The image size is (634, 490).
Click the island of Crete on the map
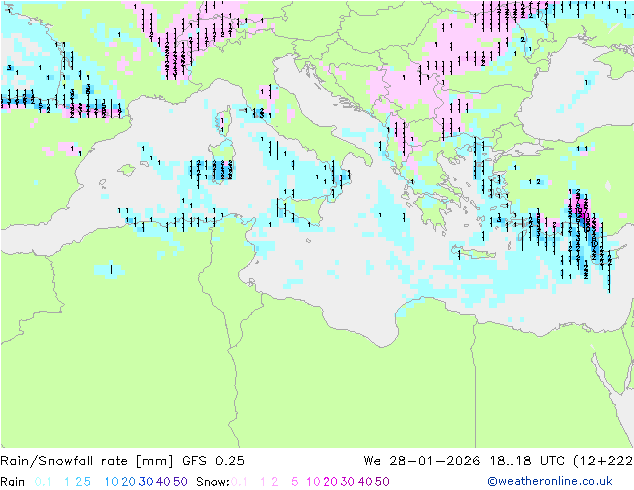coord(473,252)
